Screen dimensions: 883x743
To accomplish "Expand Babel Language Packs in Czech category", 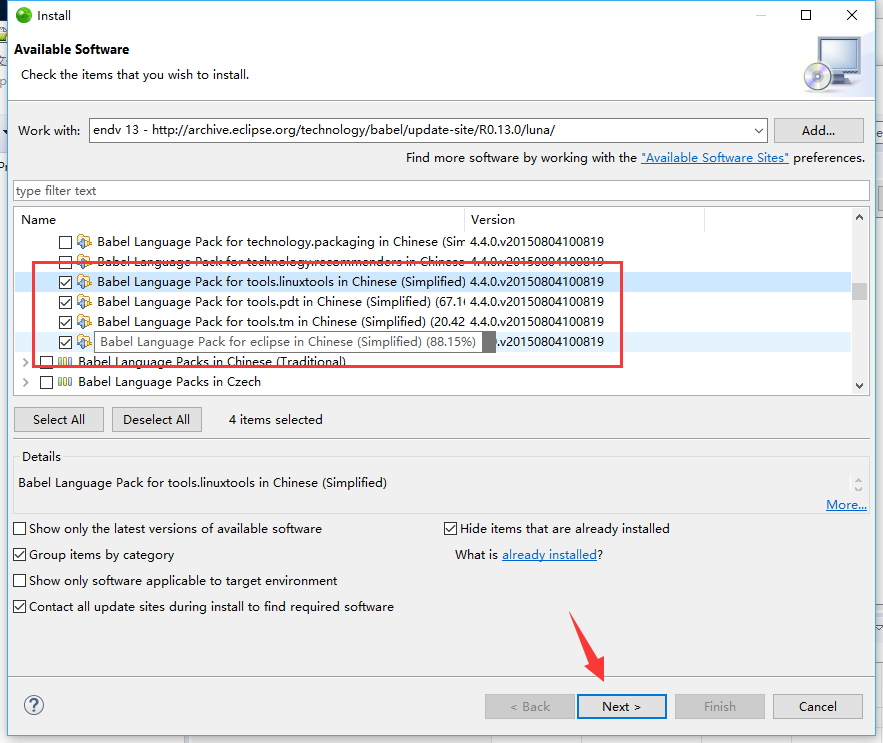I will 25,382.
